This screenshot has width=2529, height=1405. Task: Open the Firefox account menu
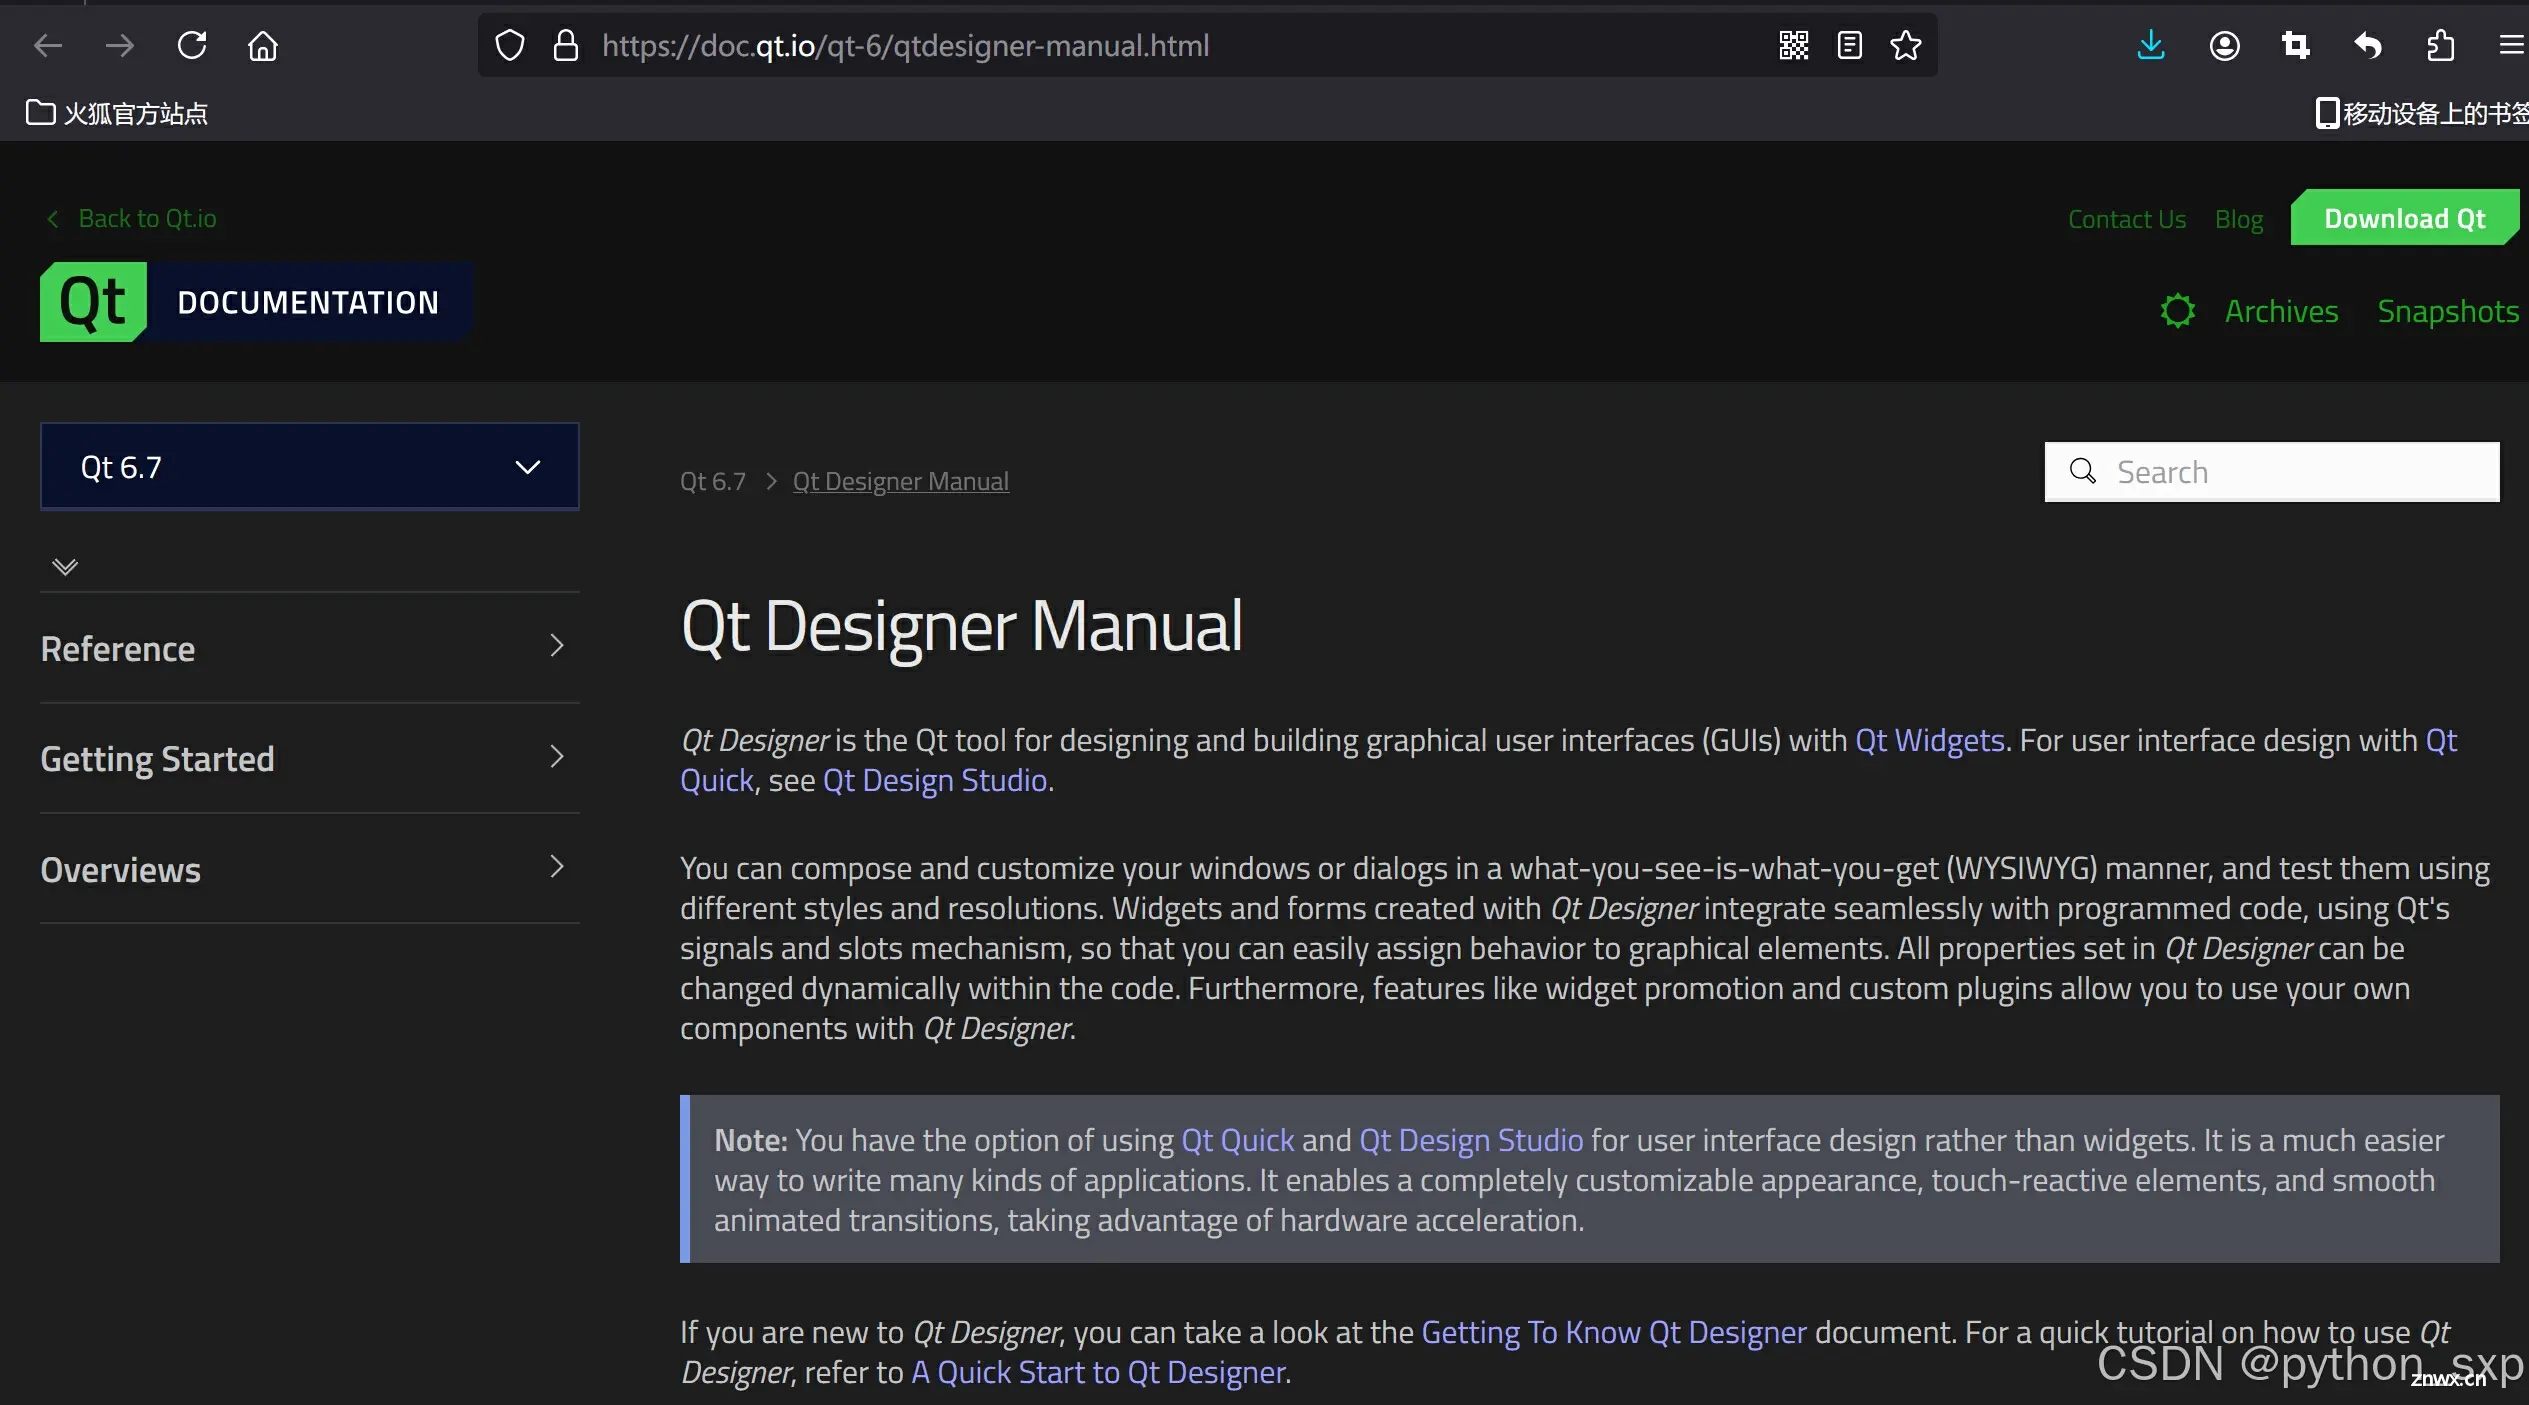(x=2225, y=45)
